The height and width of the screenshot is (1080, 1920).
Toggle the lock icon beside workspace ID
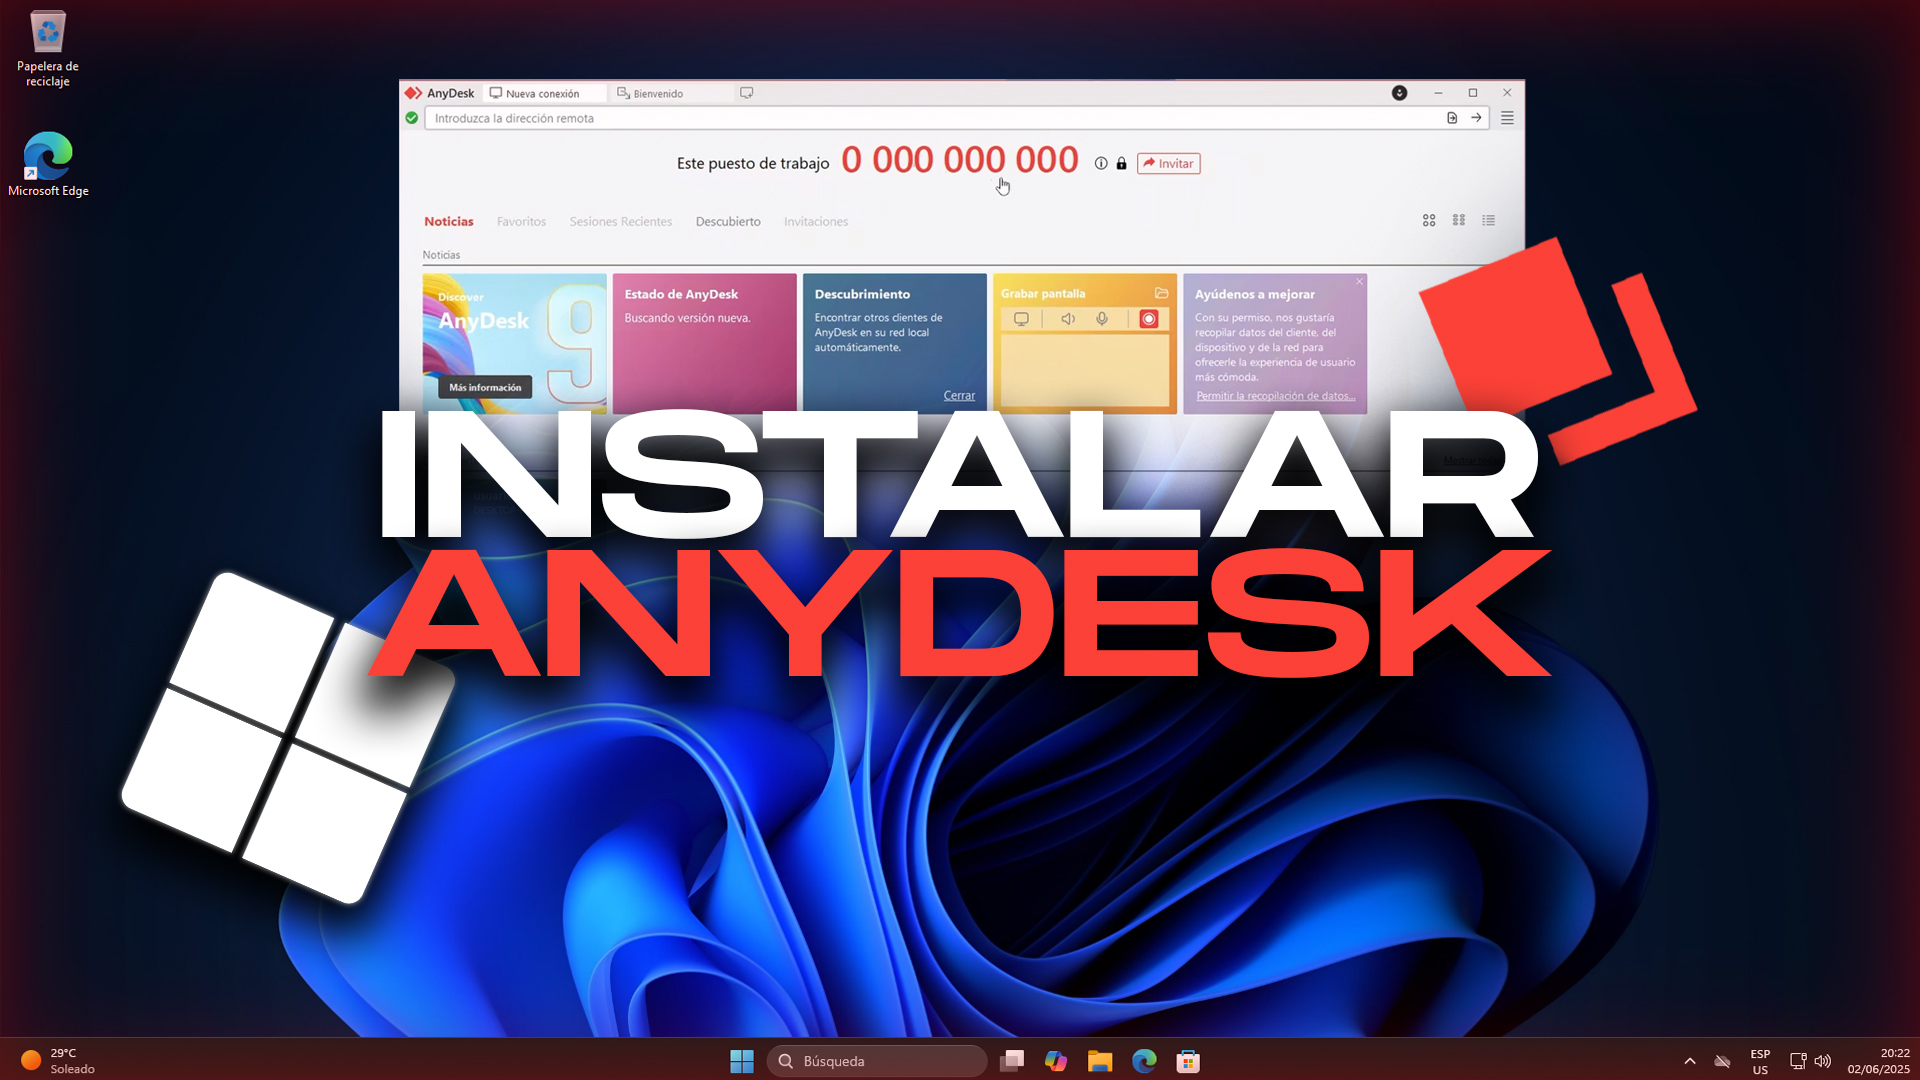pos(1121,163)
